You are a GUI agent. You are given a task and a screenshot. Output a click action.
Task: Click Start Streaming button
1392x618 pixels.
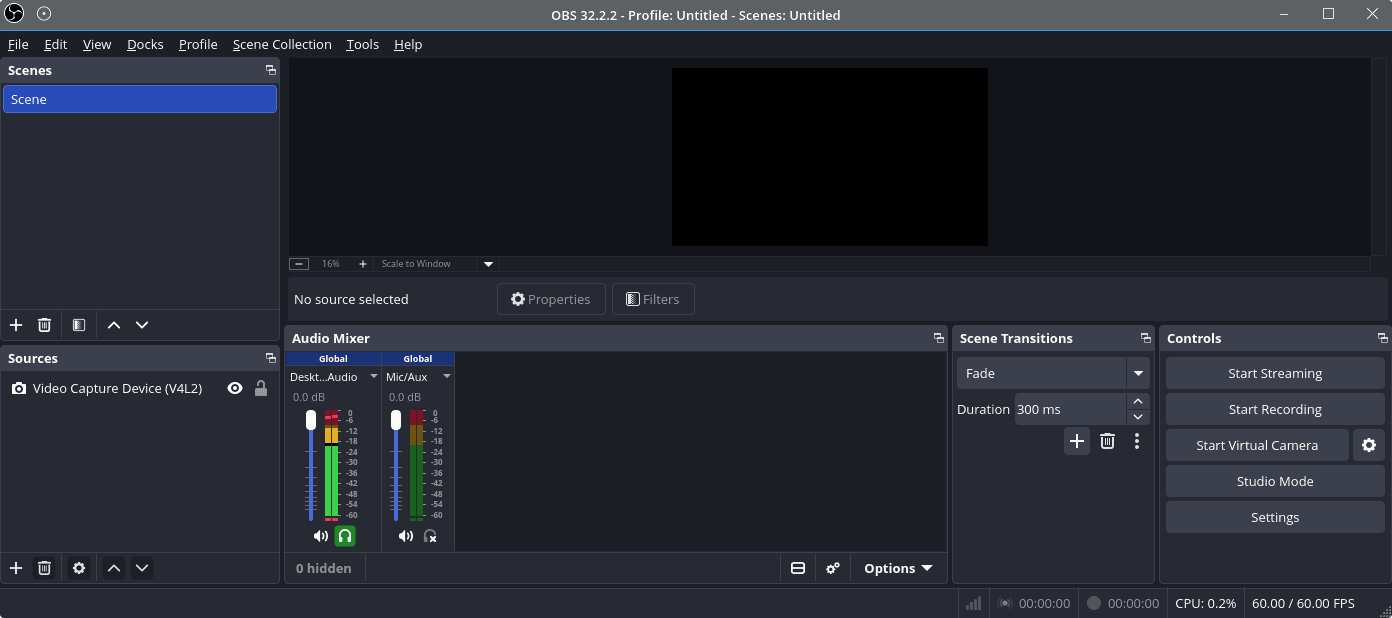1275,373
